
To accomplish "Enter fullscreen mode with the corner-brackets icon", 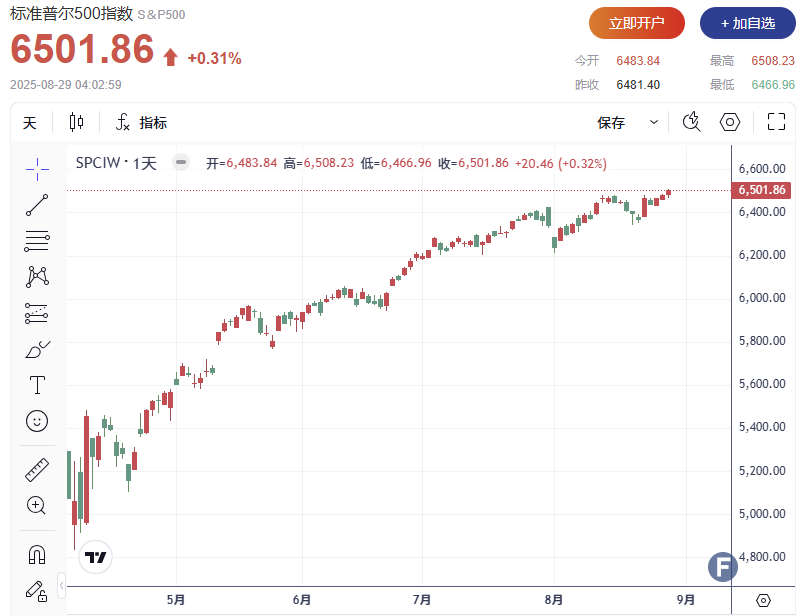I will coord(776,122).
